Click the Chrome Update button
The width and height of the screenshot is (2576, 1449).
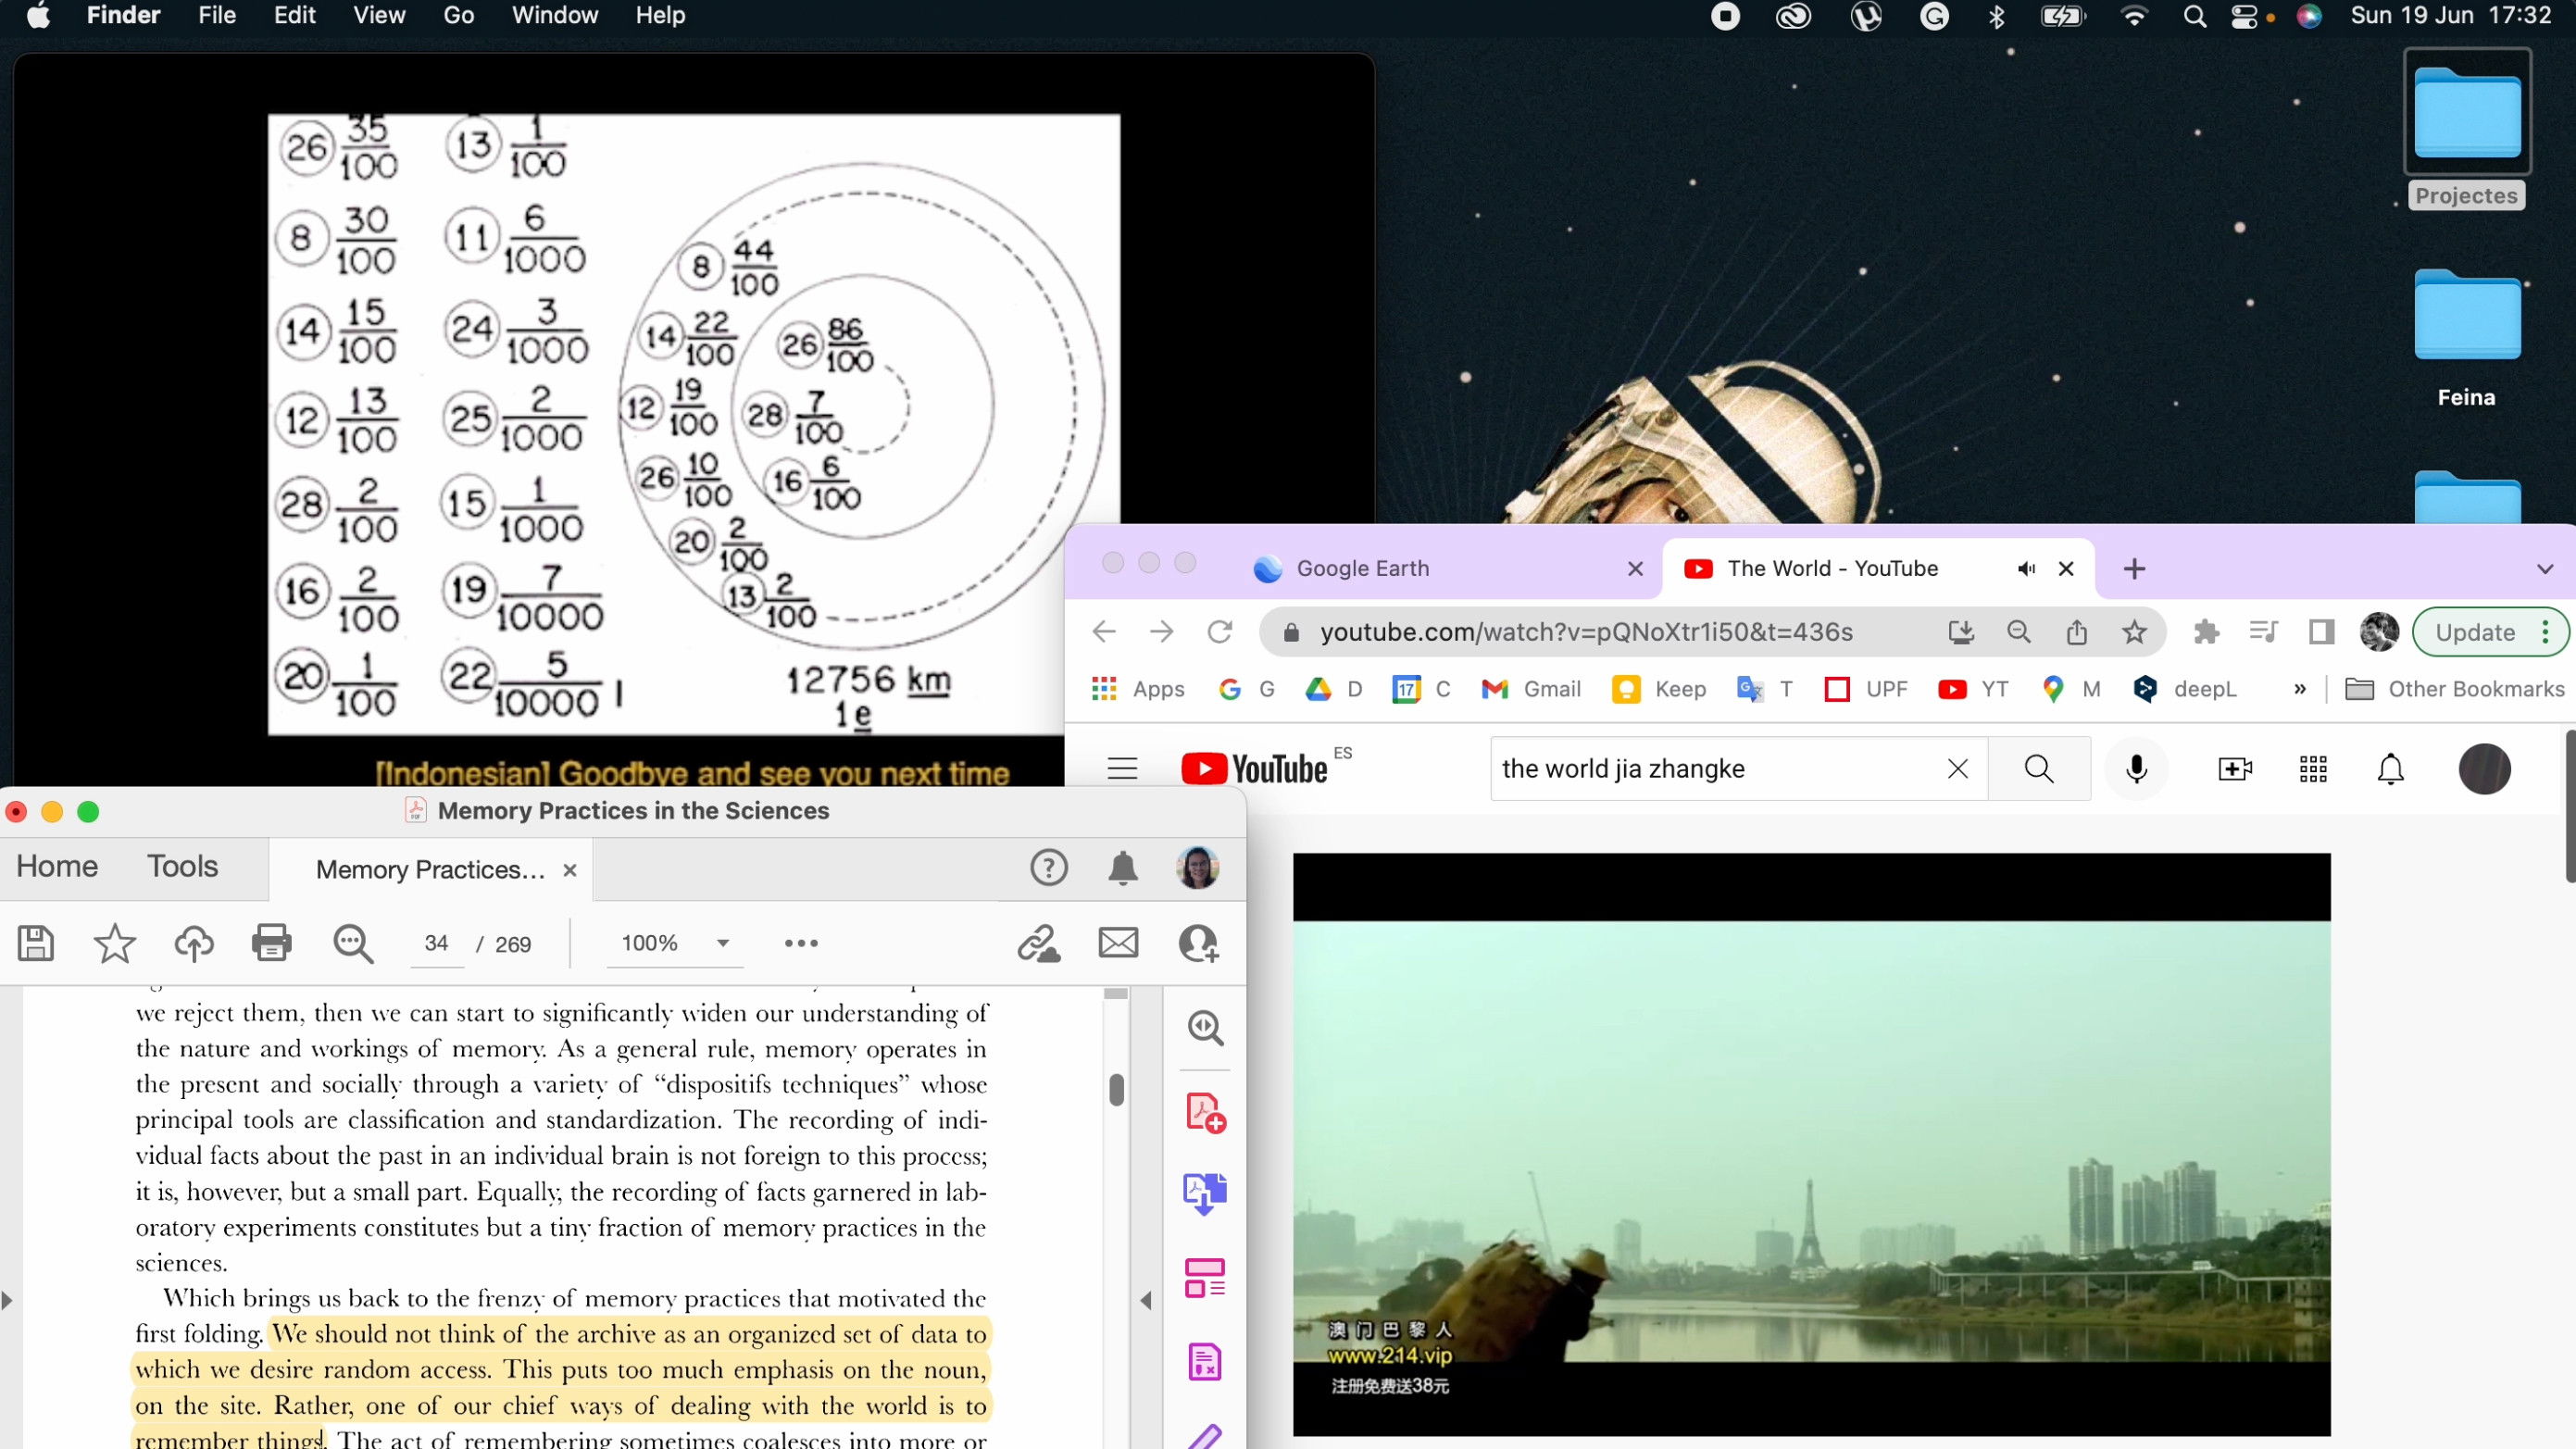2476,632
